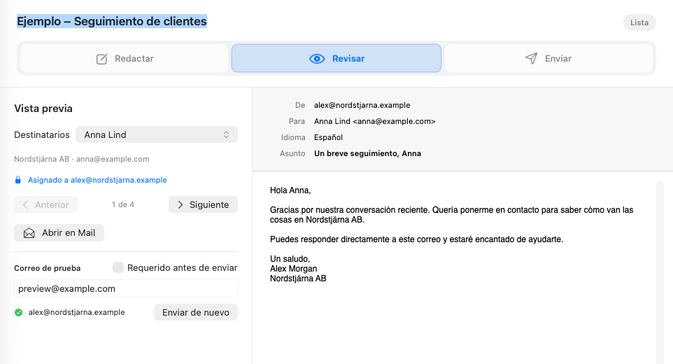Image resolution: width=673 pixels, height=364 pixels.
Task: Click the pencil compose icon on Redactar
Action: [x=102, y=59]
